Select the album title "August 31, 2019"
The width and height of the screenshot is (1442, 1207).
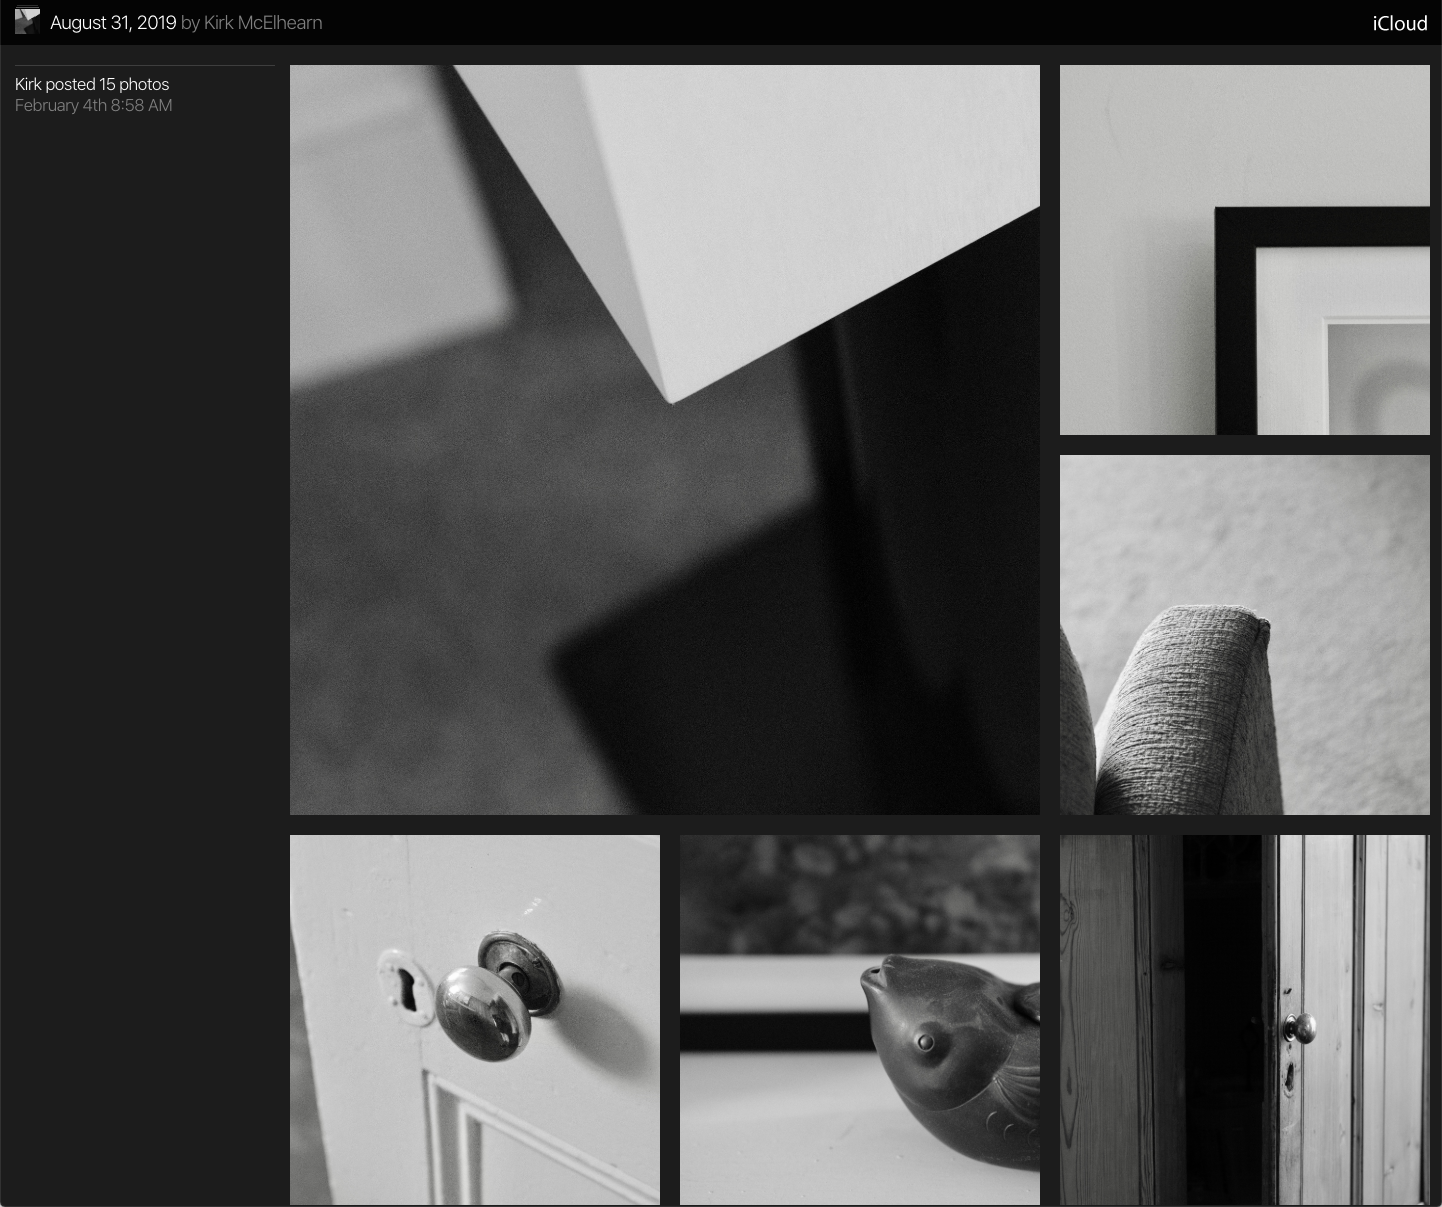tap(113, 22)
